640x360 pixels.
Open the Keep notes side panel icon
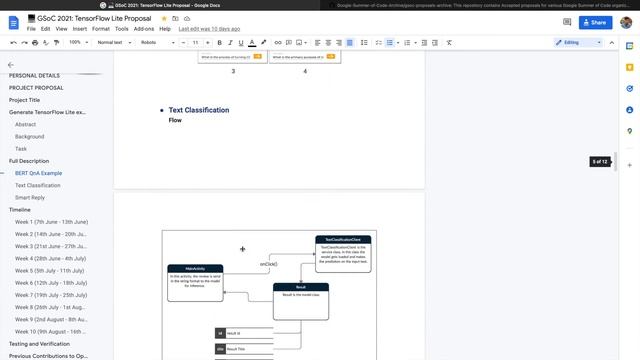(630, 67)
